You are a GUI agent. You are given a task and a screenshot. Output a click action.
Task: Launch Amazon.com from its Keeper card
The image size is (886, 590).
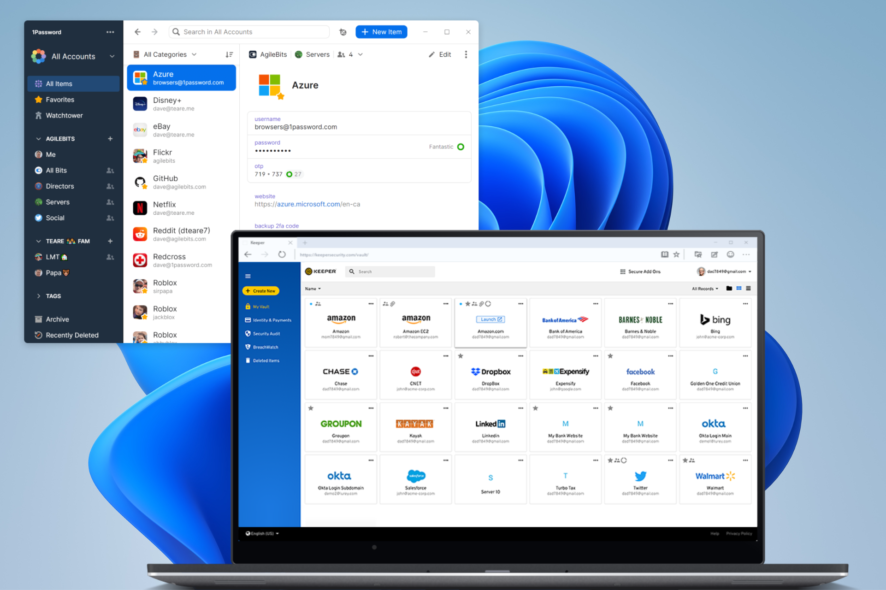490,319
